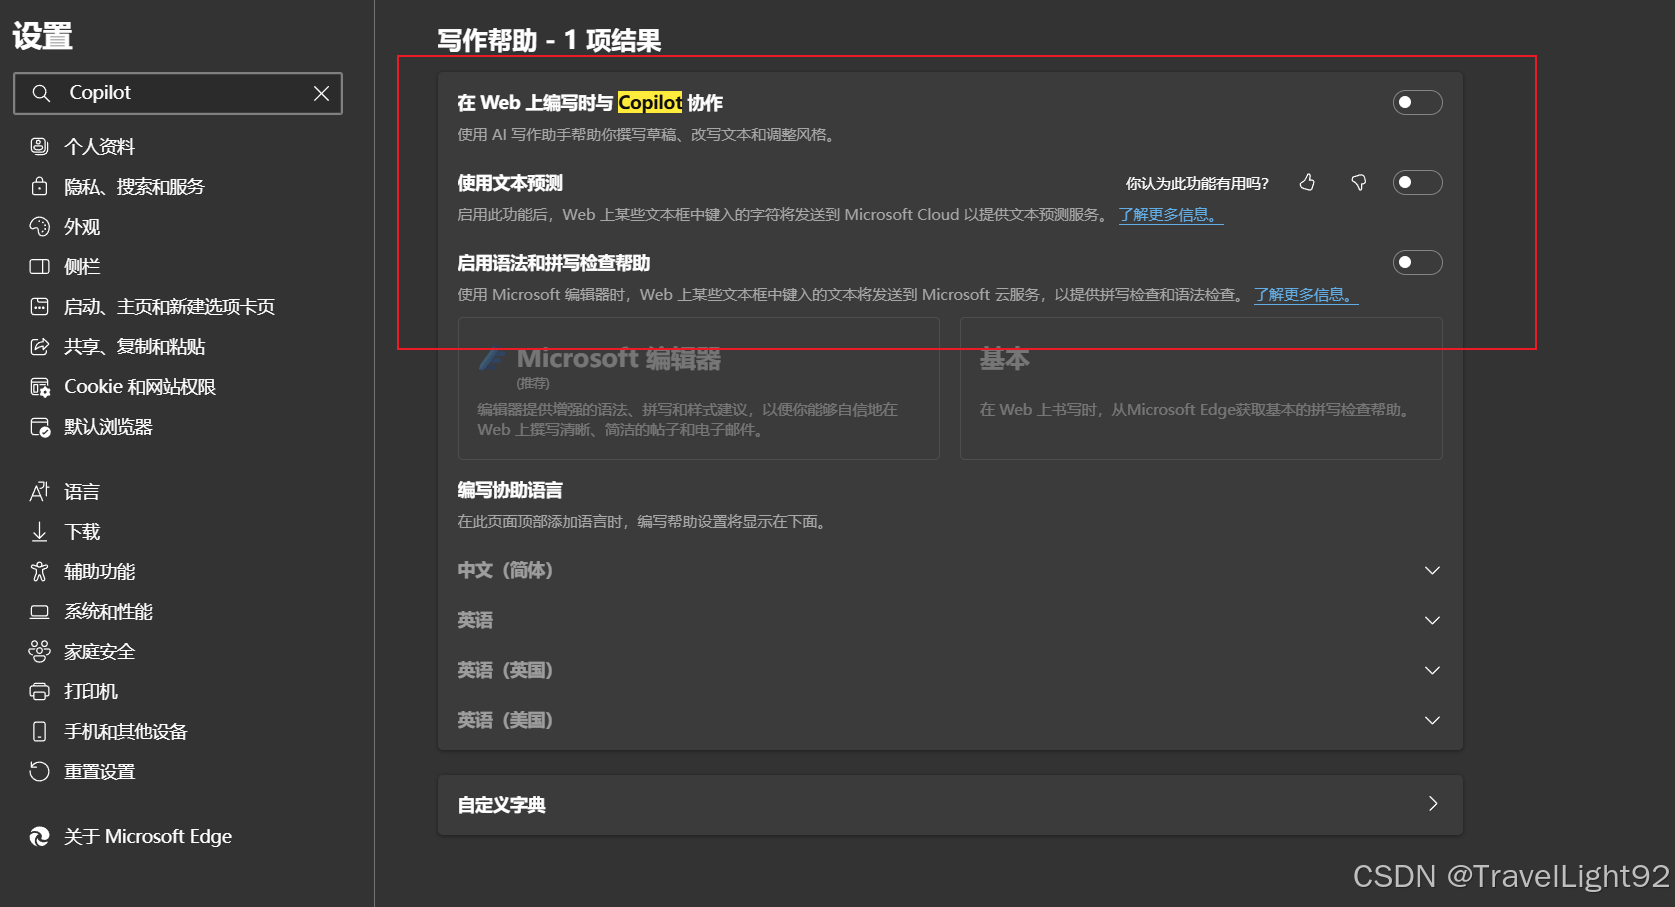Screen dimensions: 1675x907
Task: Click 了解更多信息 link under 启用语法和拼写检查帮助
Action: point(1306,295)
